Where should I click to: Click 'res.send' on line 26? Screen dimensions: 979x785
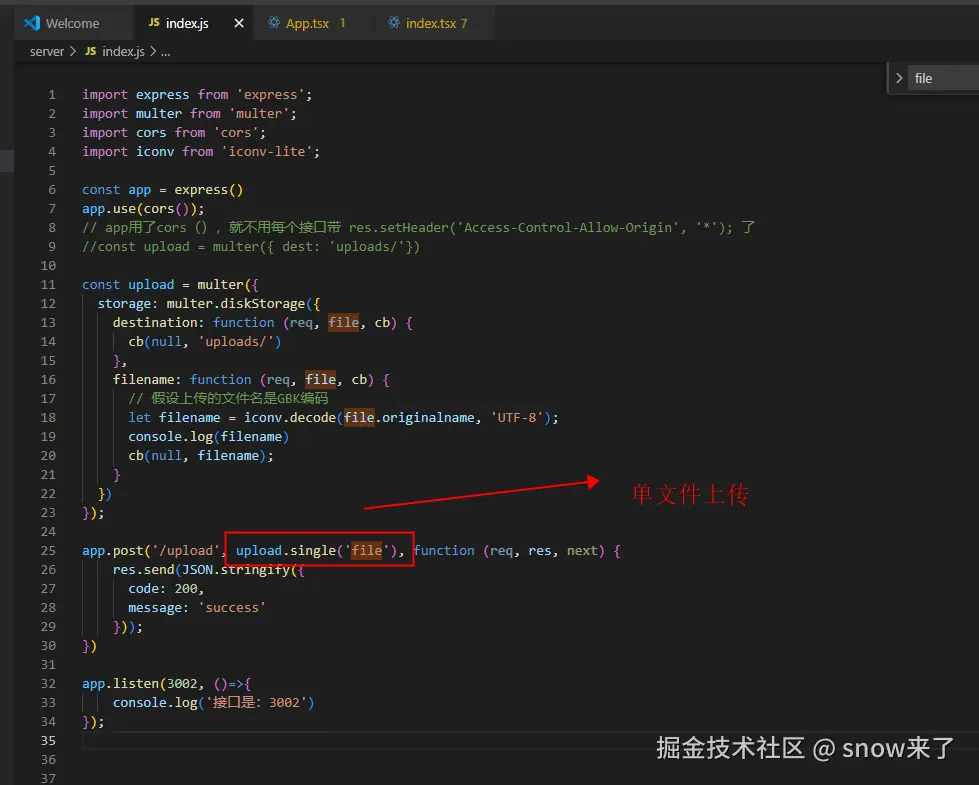143,569
